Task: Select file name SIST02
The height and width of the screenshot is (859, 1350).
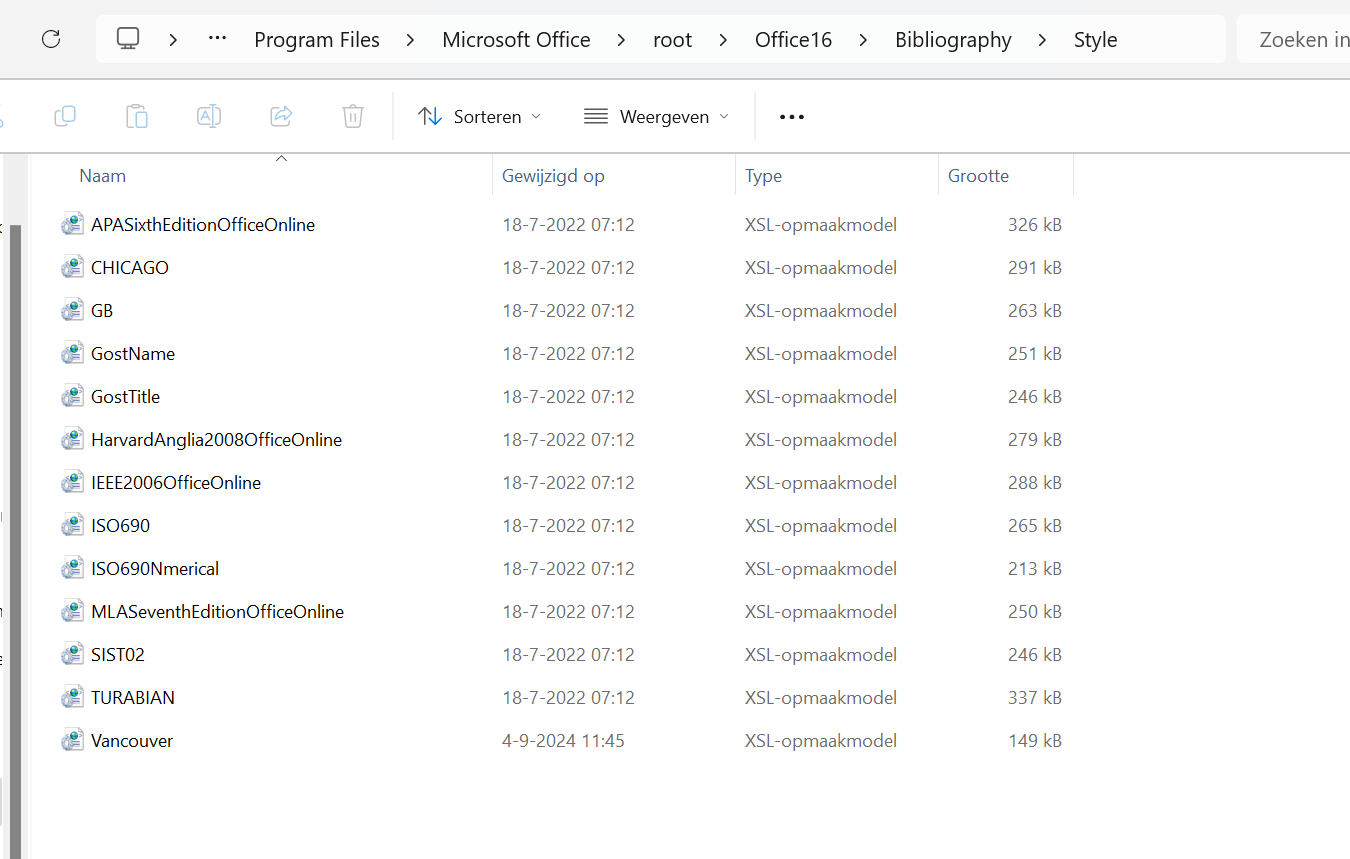Action: (x=118, y=655)
